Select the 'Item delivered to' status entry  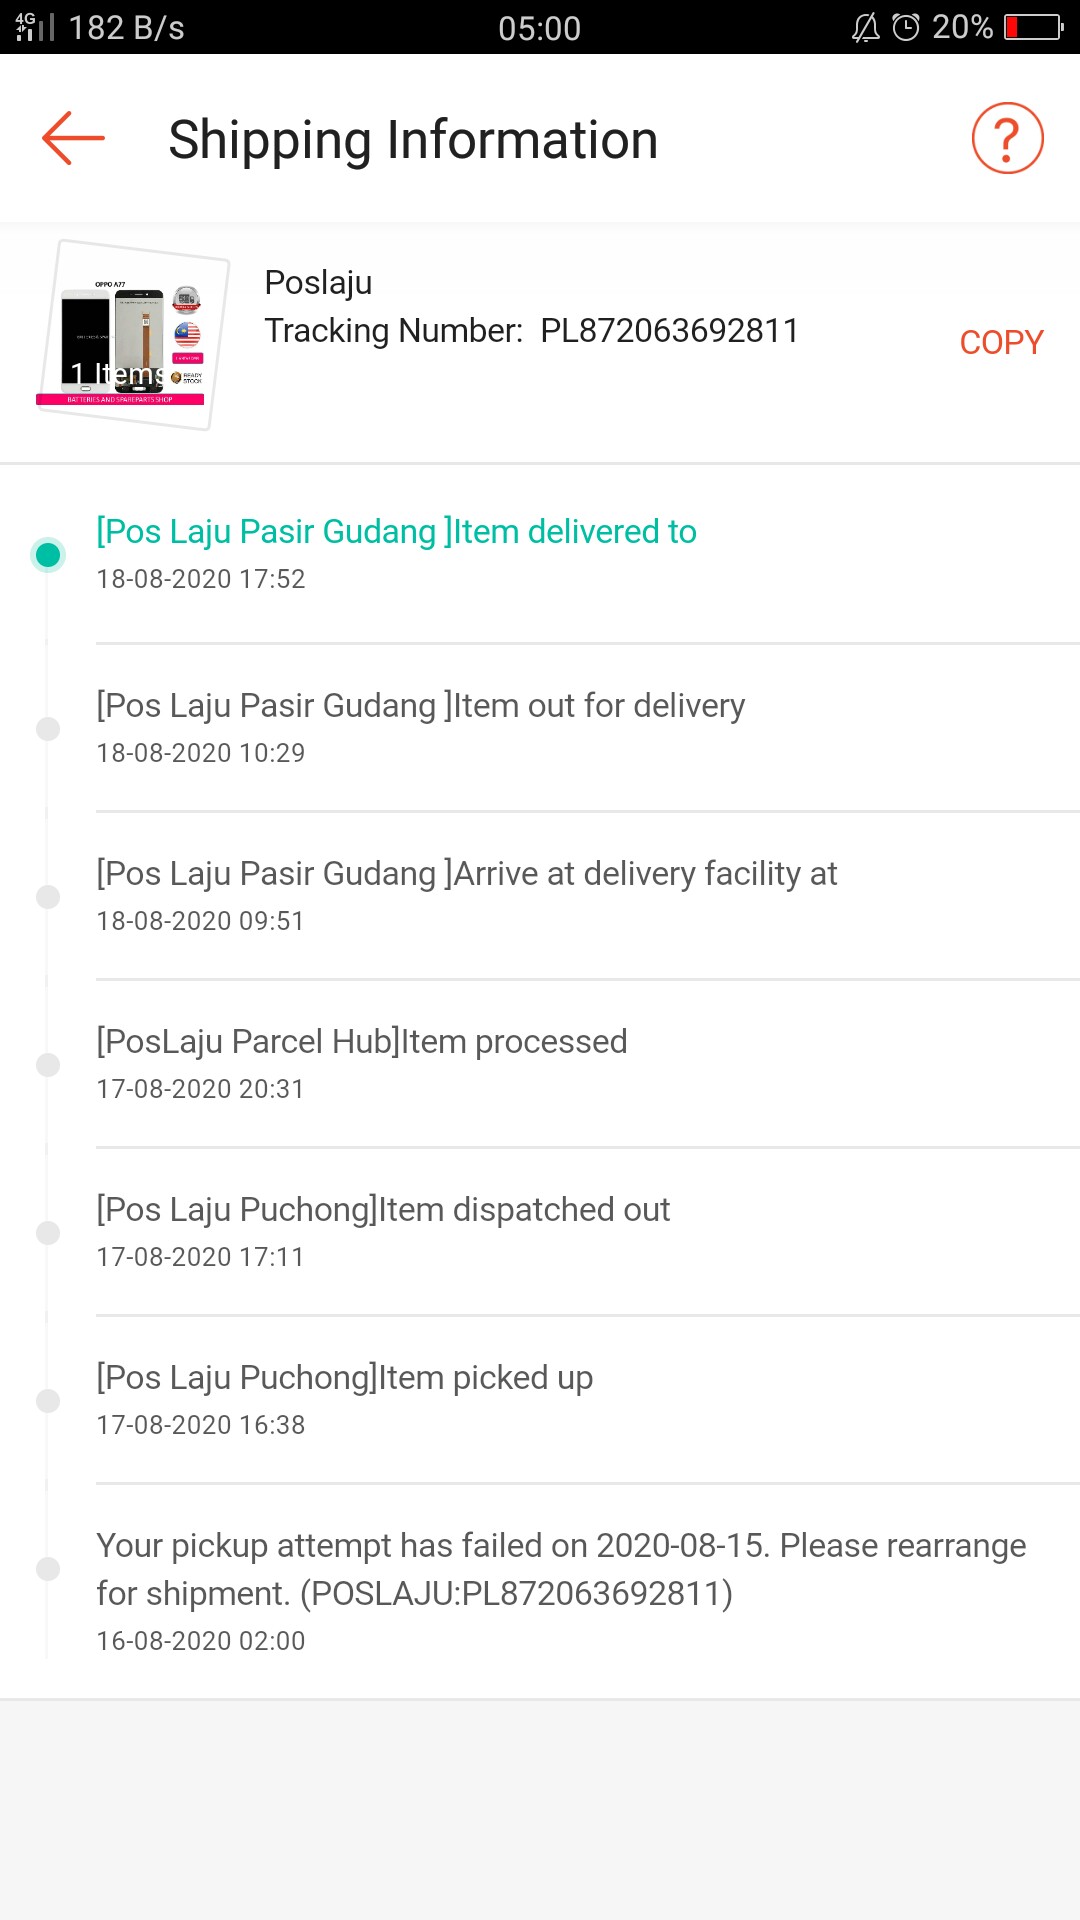[x=396, y=532]
